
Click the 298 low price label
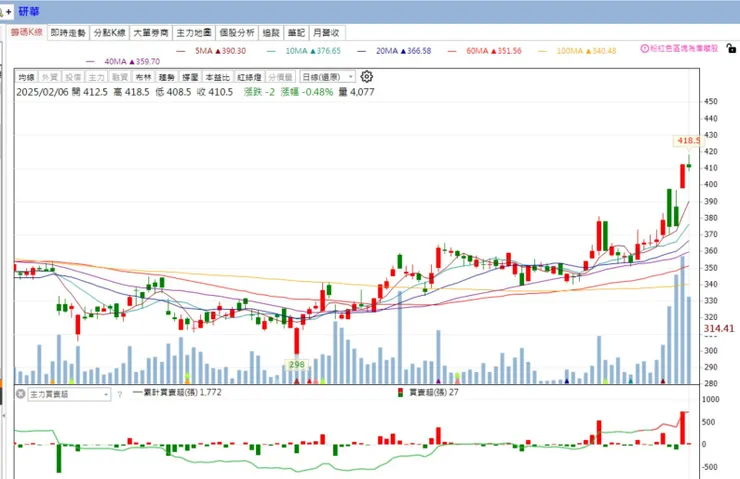[x=296, y=364]
